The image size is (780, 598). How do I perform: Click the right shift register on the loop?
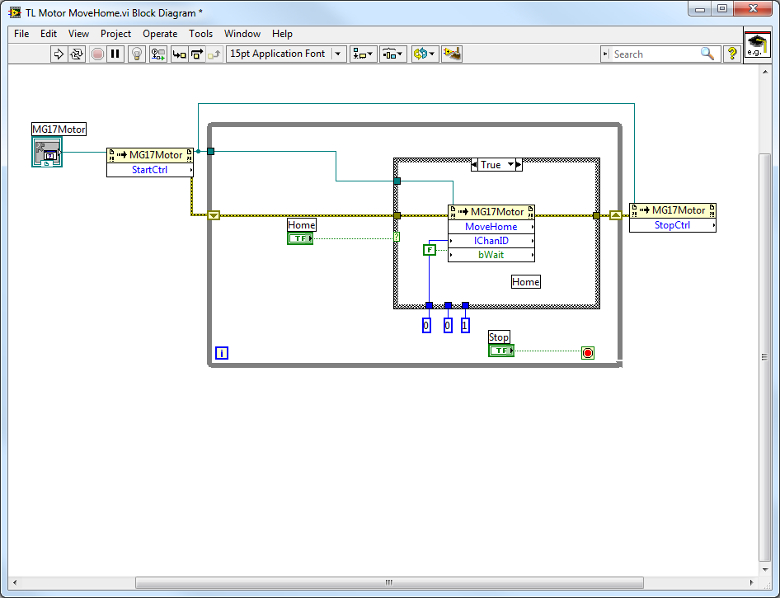615,215
